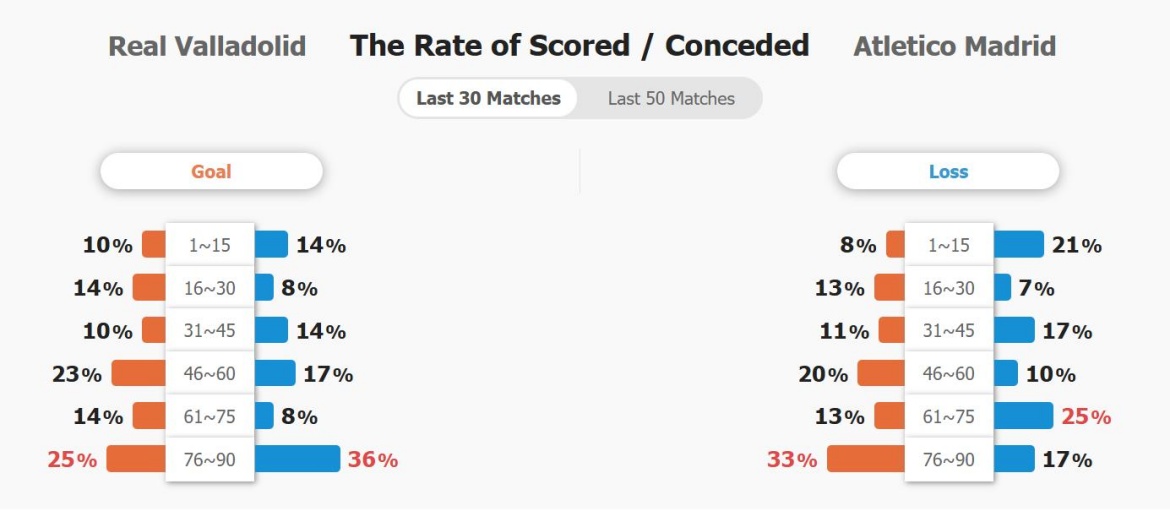Click orange 33% bar in Loss chart

866,459
